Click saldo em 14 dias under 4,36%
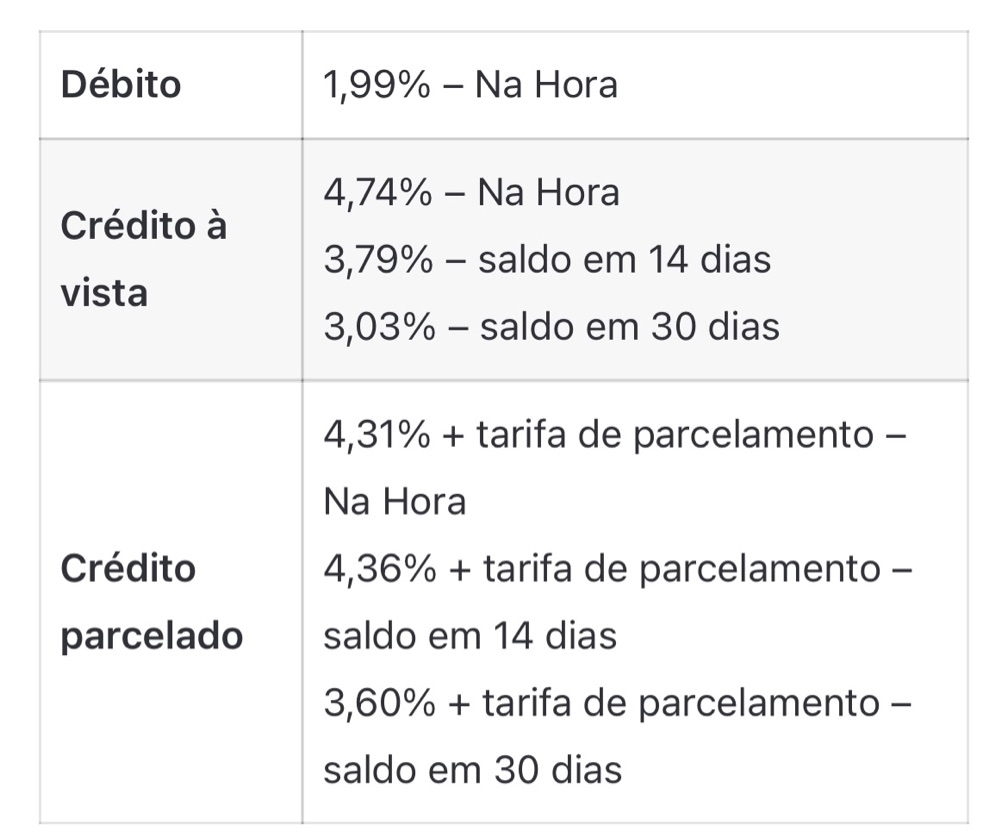Image resolution: width=1008 pixels, height=838 pixels. click(x=470, y=636)
